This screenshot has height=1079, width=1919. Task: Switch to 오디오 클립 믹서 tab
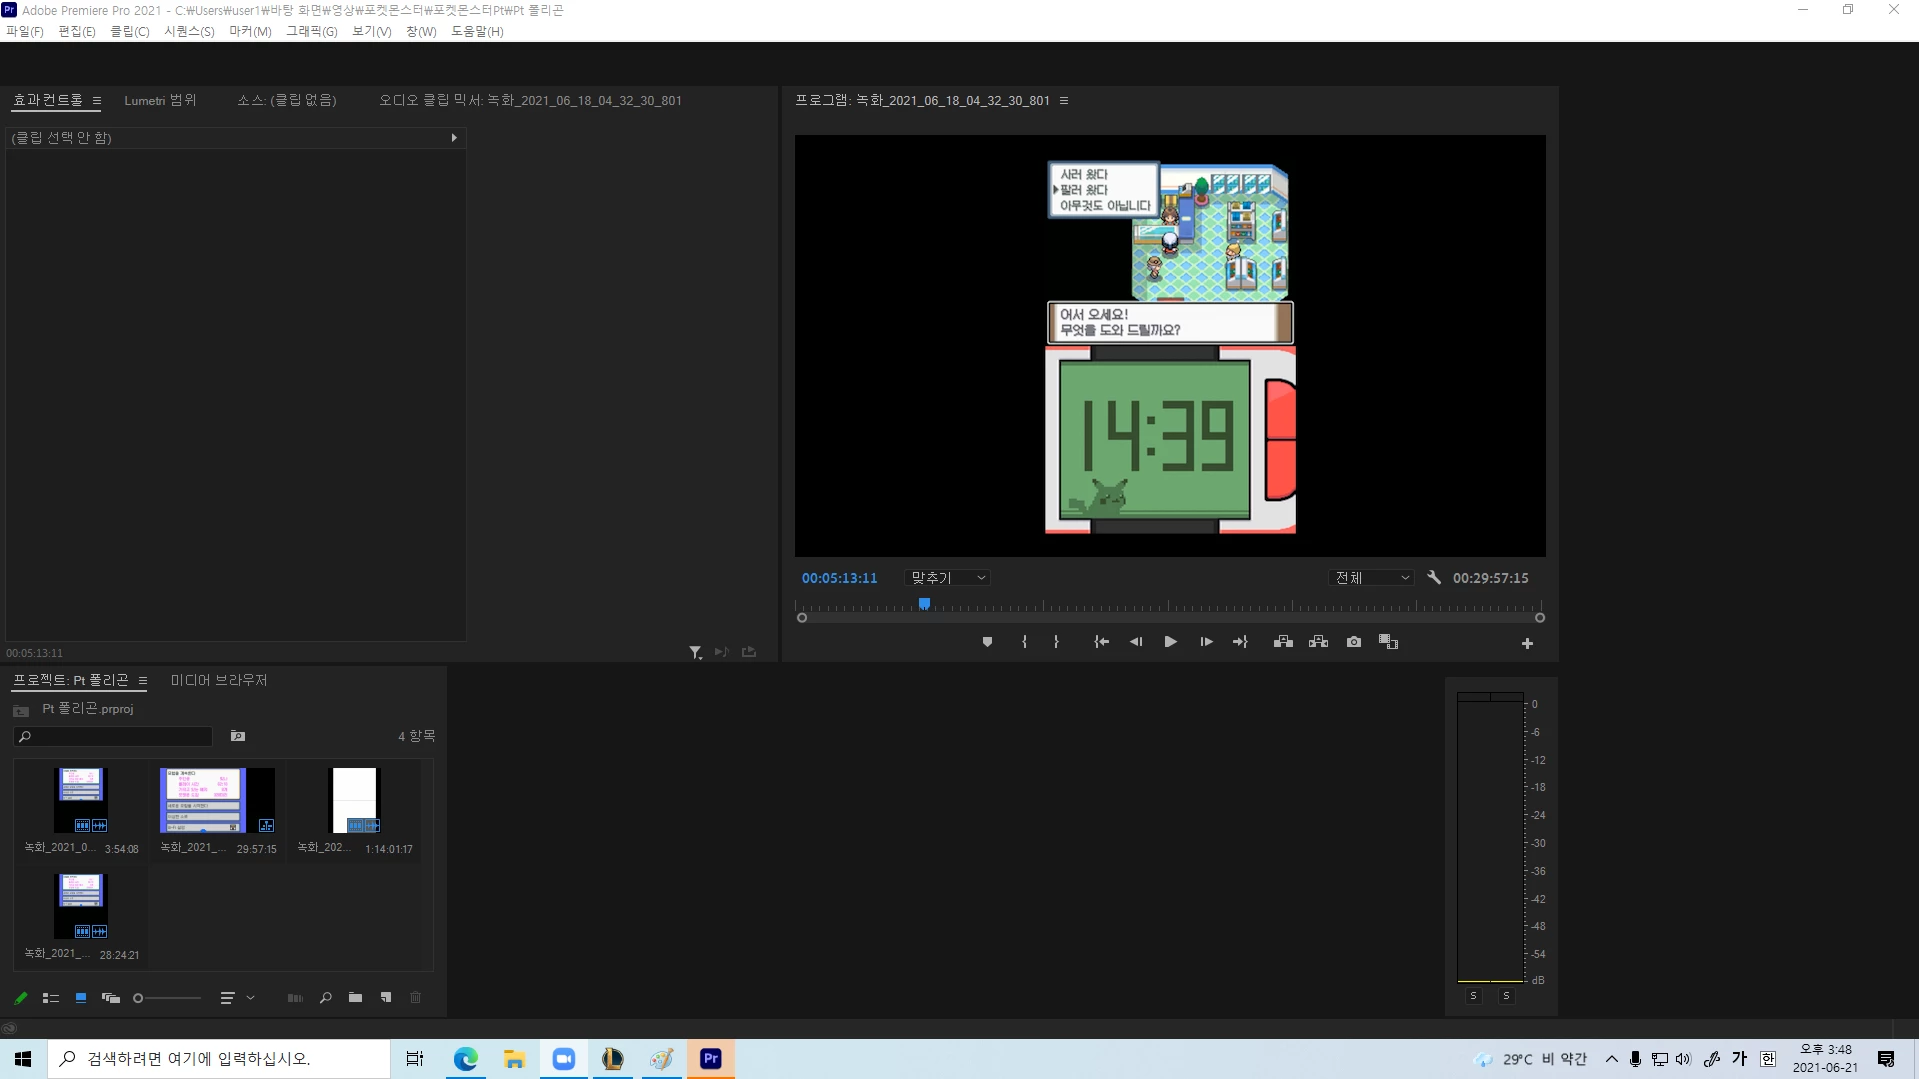[530, 100]
